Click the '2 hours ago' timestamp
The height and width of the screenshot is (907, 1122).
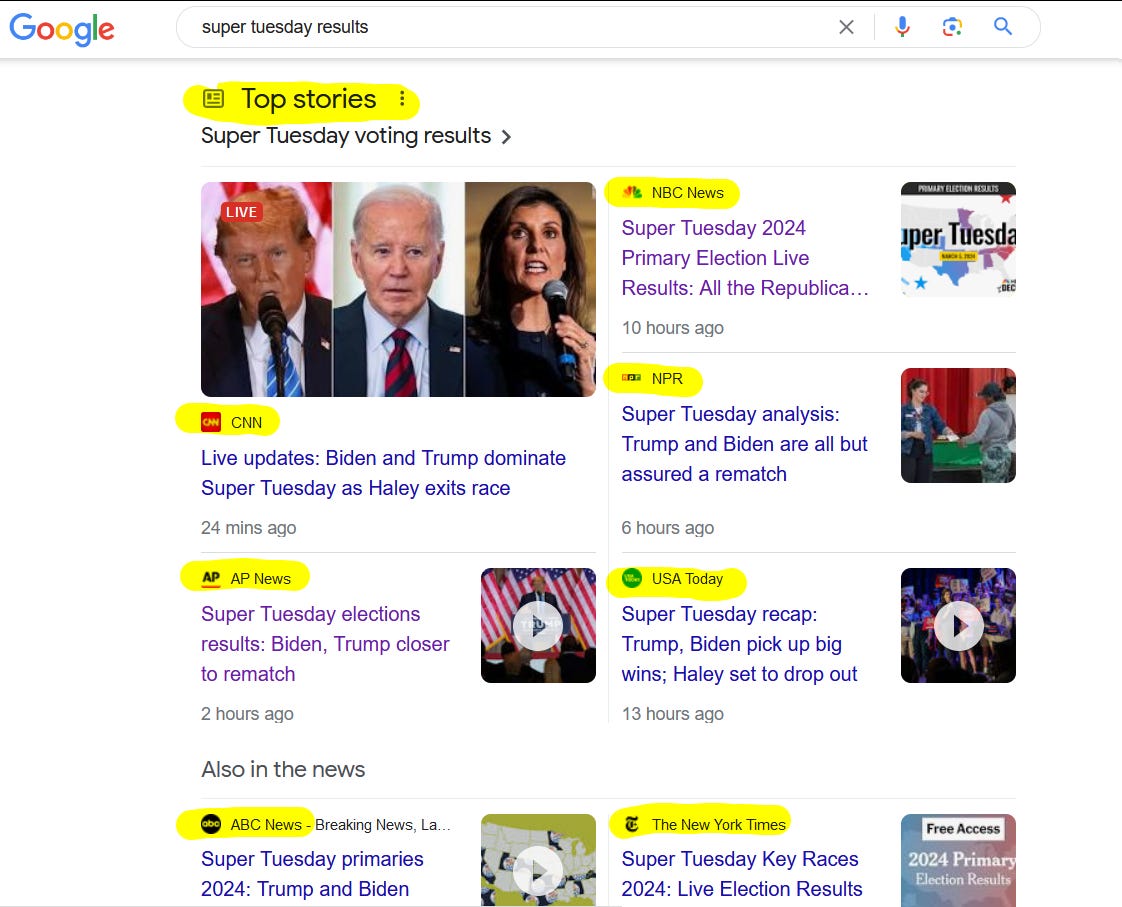(247, 714)
